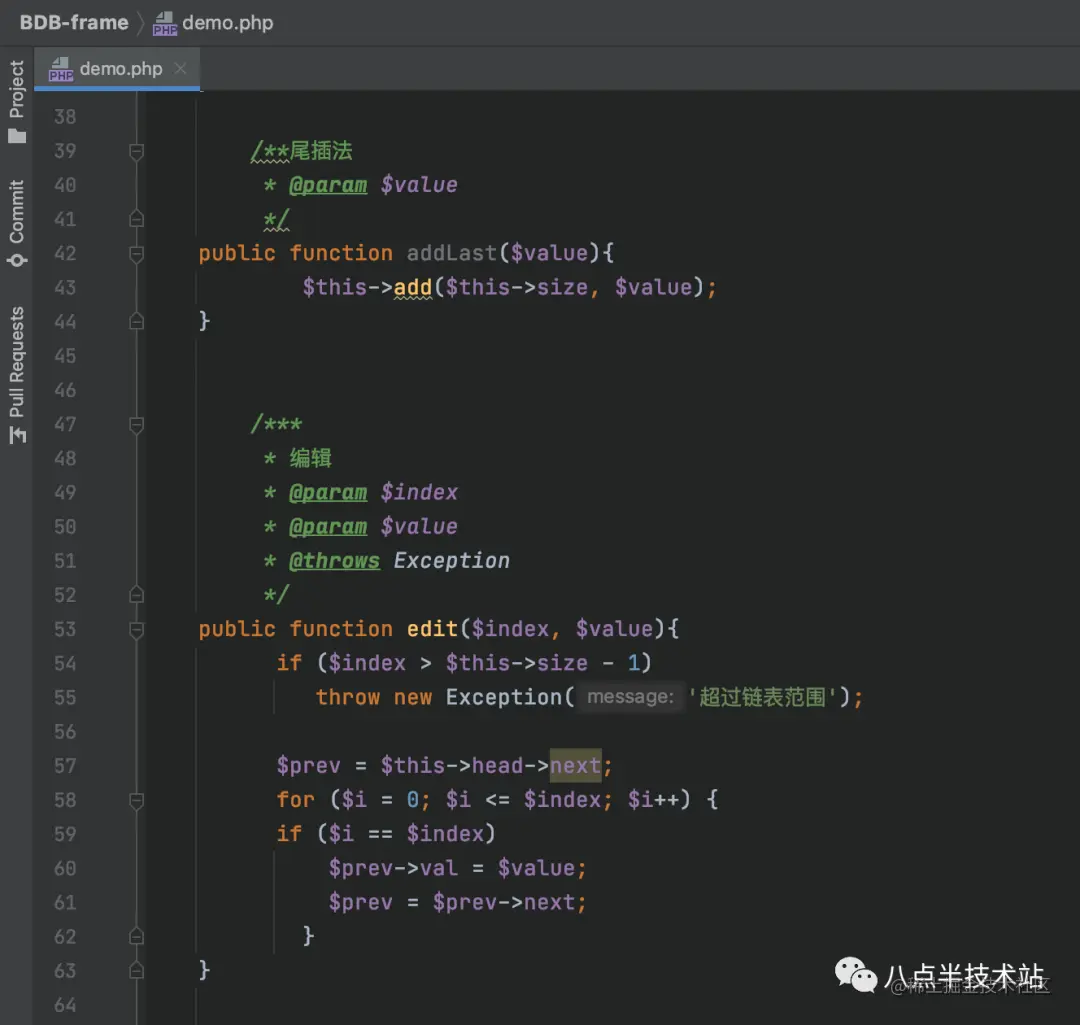
Task: Click the PHP file icon in breadcrumb
Action: click(x=165, y=23)
